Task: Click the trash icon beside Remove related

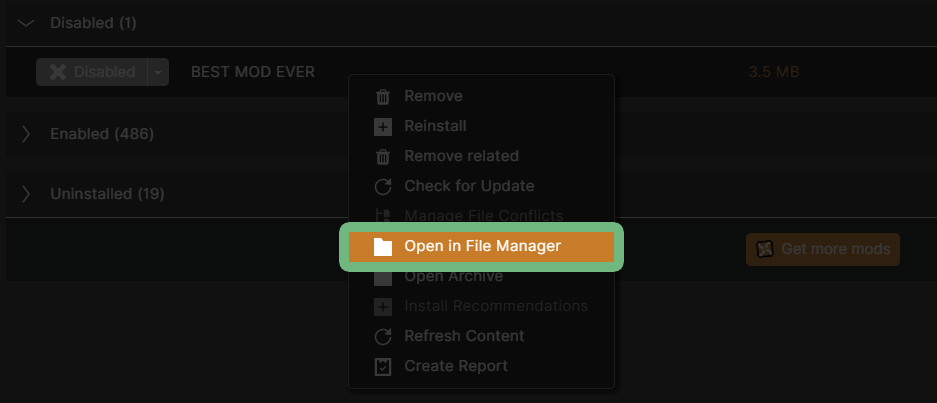Action: 382,157
